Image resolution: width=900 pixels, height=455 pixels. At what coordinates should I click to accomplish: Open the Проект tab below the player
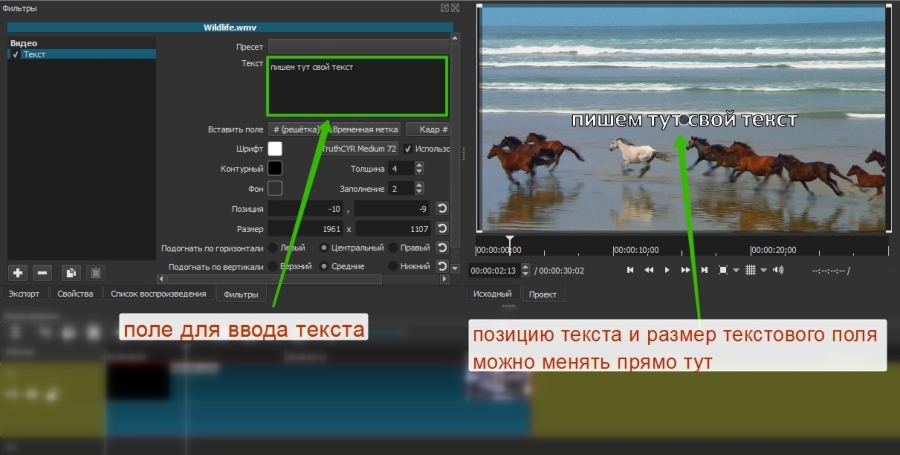click(x=543, y=295)
